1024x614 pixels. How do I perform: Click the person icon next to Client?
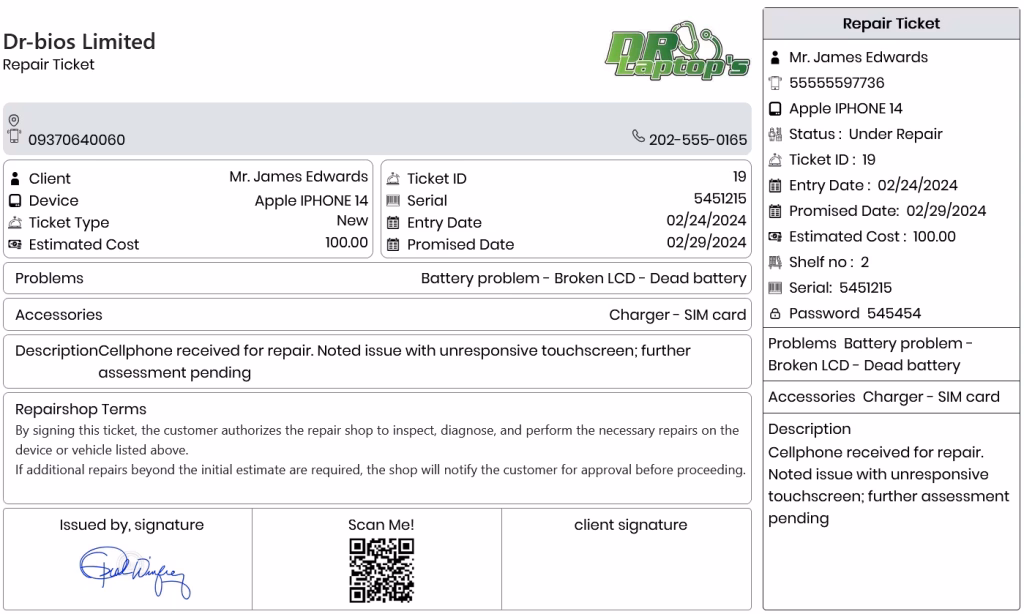pyautogui.click(x=15, y=178)
